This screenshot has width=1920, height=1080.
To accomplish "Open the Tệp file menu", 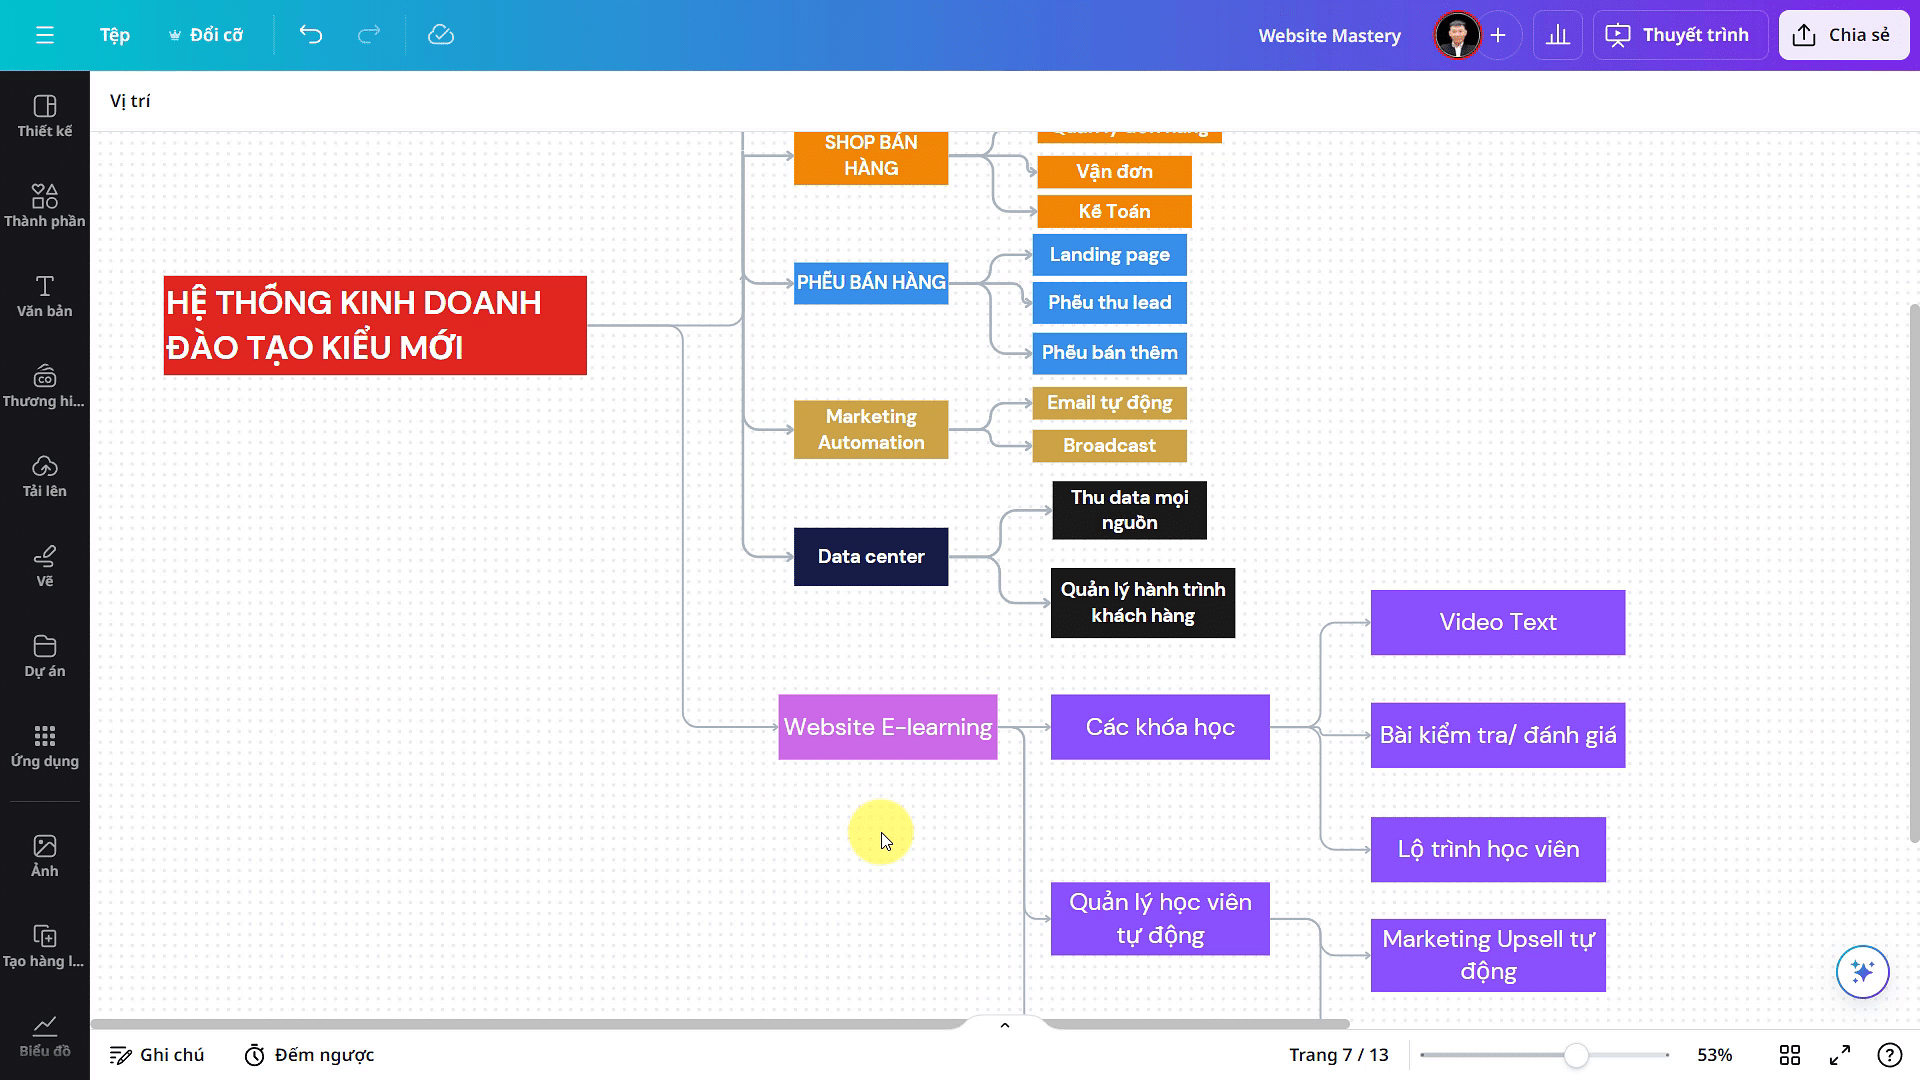I will [x=115, y=35].
